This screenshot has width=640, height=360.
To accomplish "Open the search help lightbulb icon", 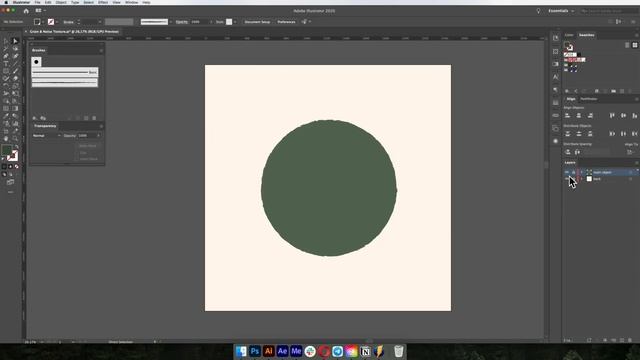I will (x=538, y=11).
